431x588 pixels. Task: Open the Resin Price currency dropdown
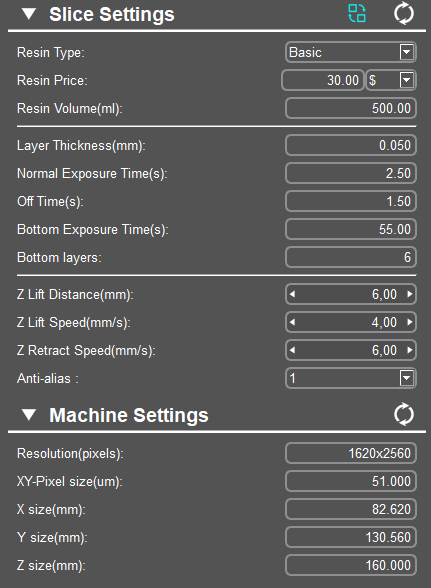391,80
